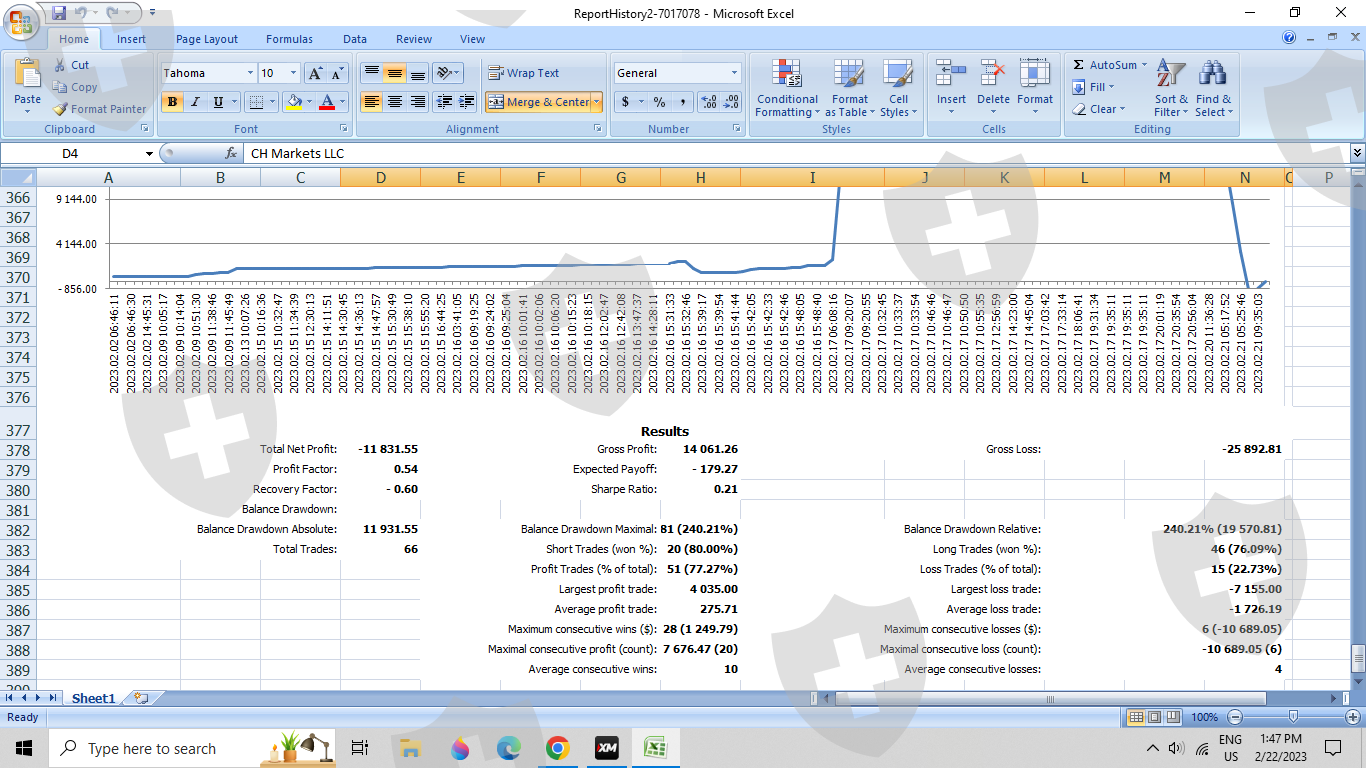Open Excel from the Windows taskbar

point(655,748)
